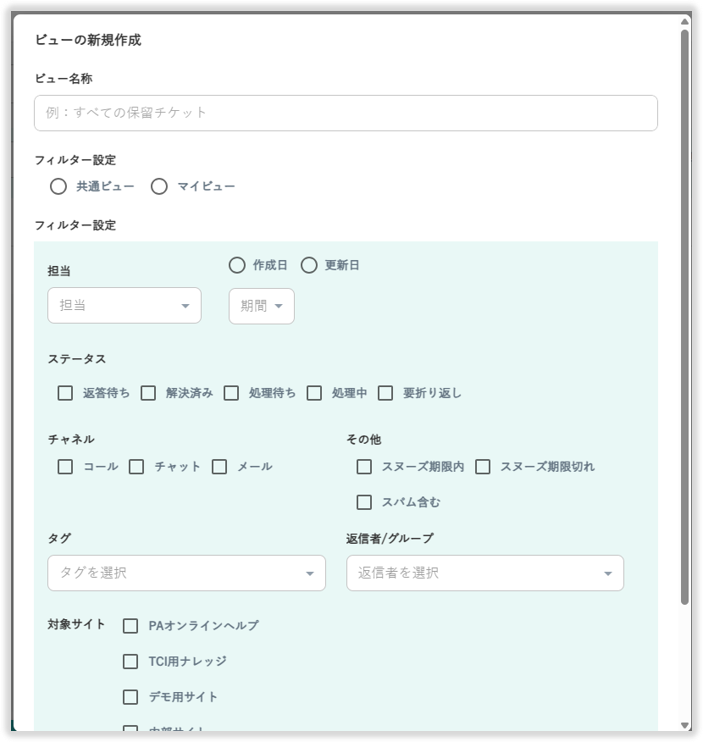Check the 返答待ち status checkbox
The image size is (703, 742).
click(x=66, y=393)
